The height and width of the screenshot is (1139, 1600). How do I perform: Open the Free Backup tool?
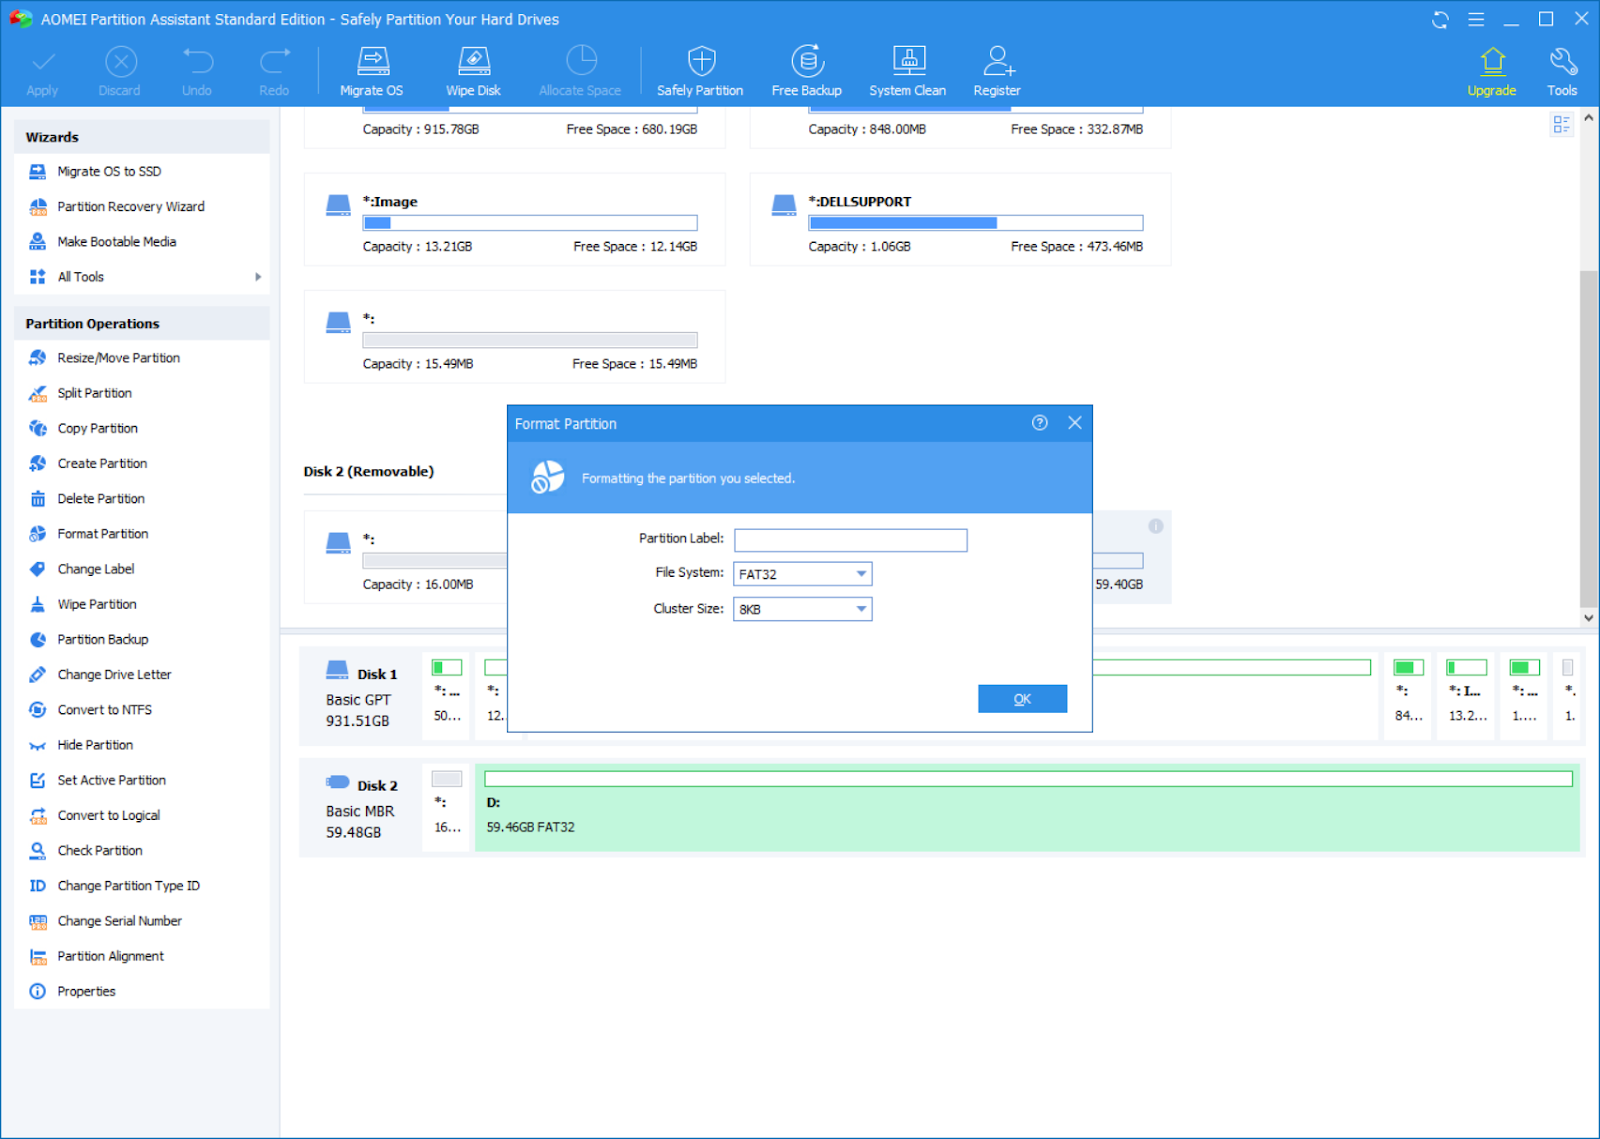[806, 71]
